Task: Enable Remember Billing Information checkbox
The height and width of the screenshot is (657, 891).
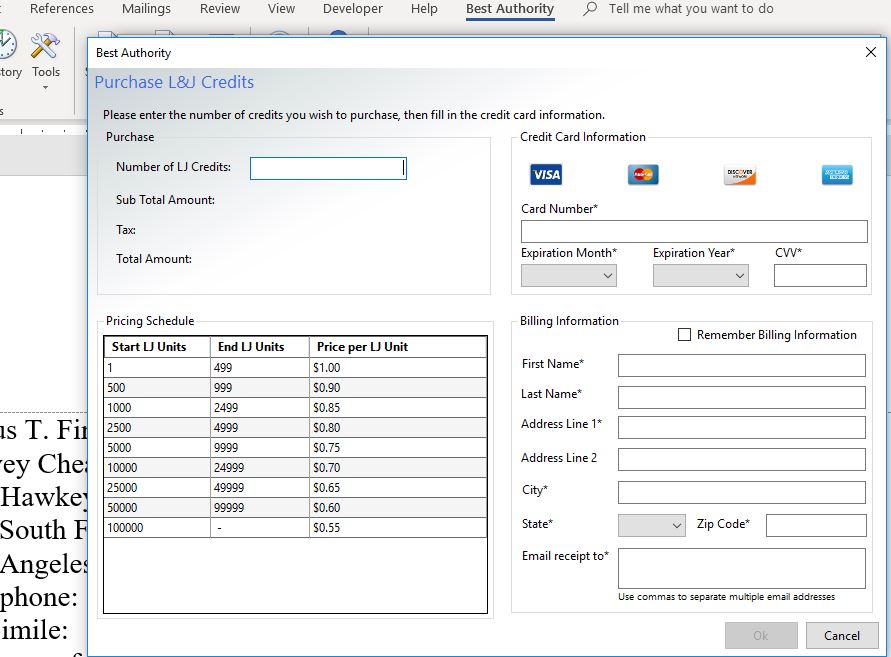Action: (684, 335)
